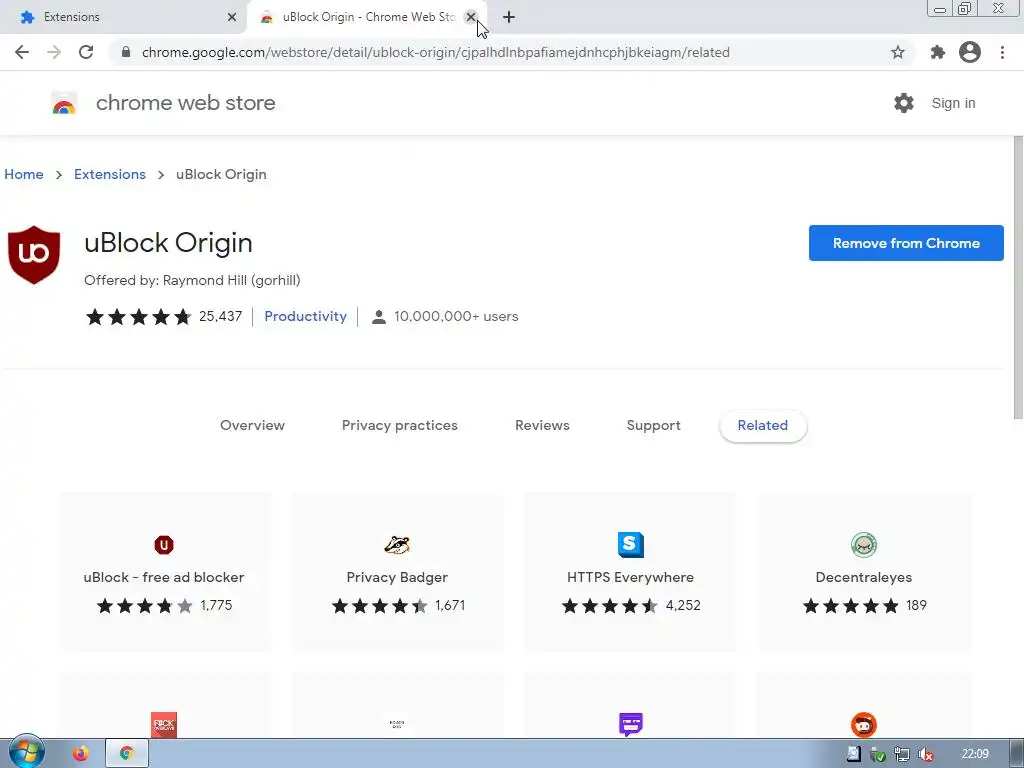Click the five-star rating of uBlock Origin

(138, 317)
